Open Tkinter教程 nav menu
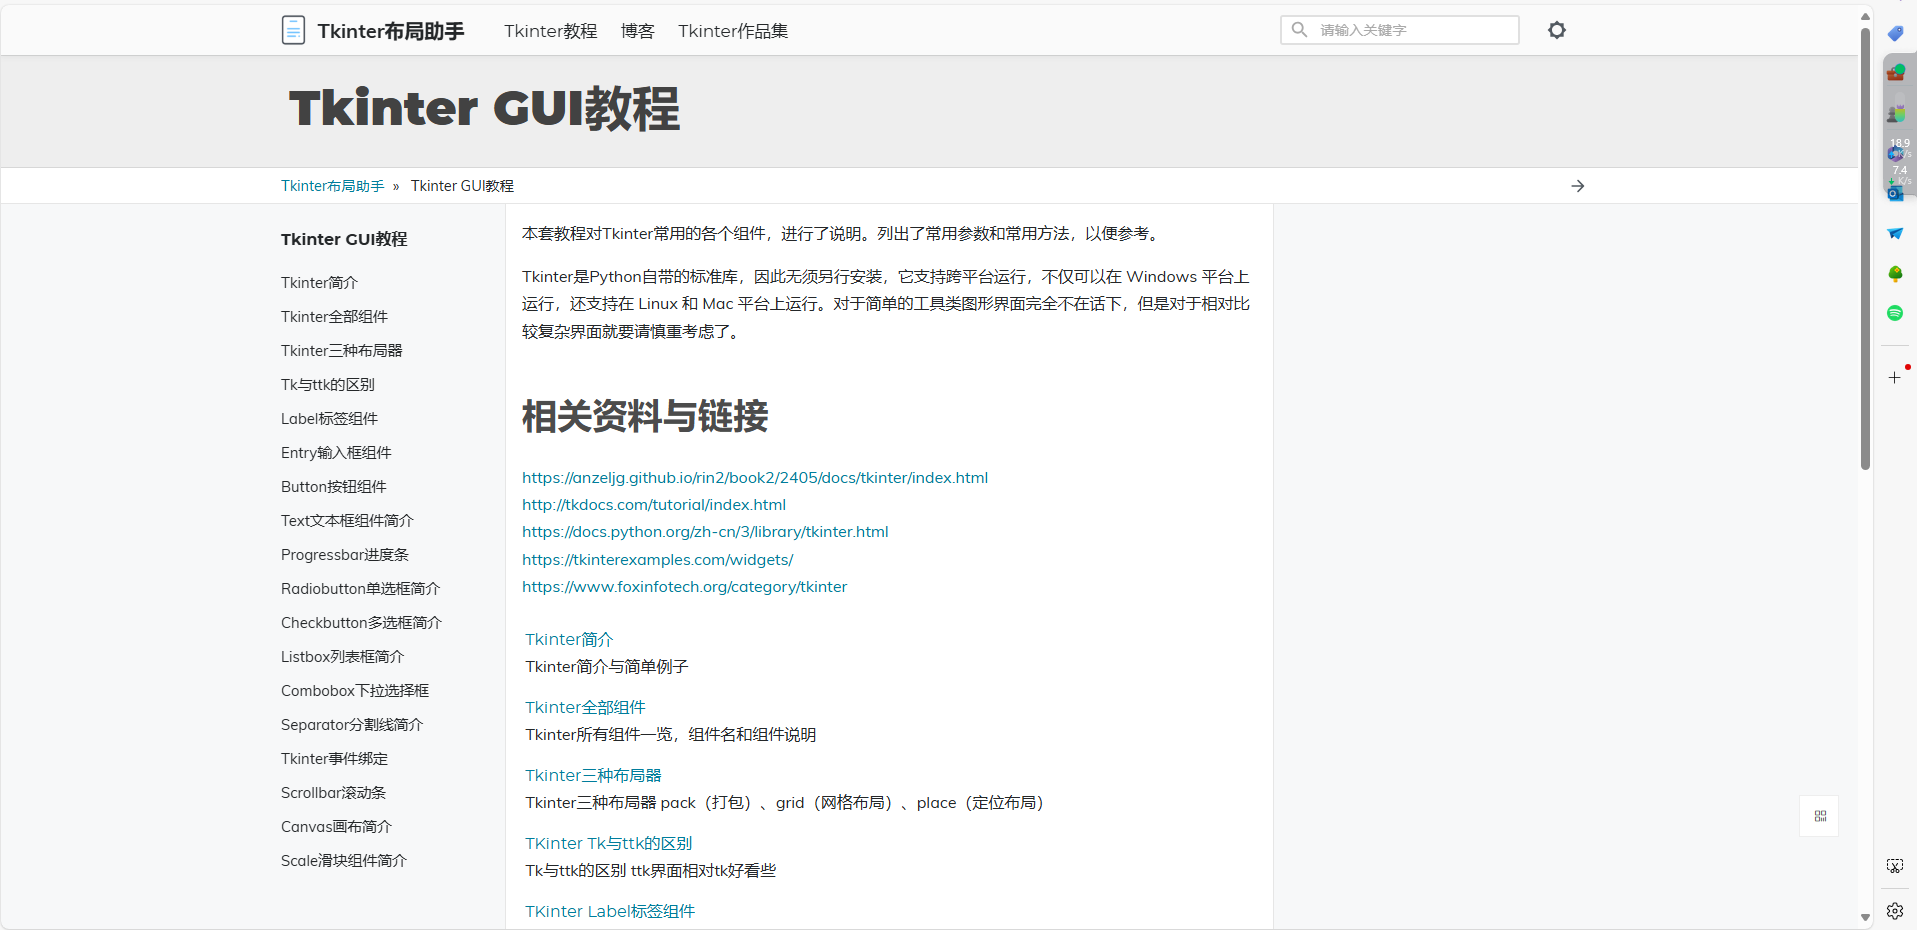The height and width of the screenshot is (930, 1917). [551, 31]
